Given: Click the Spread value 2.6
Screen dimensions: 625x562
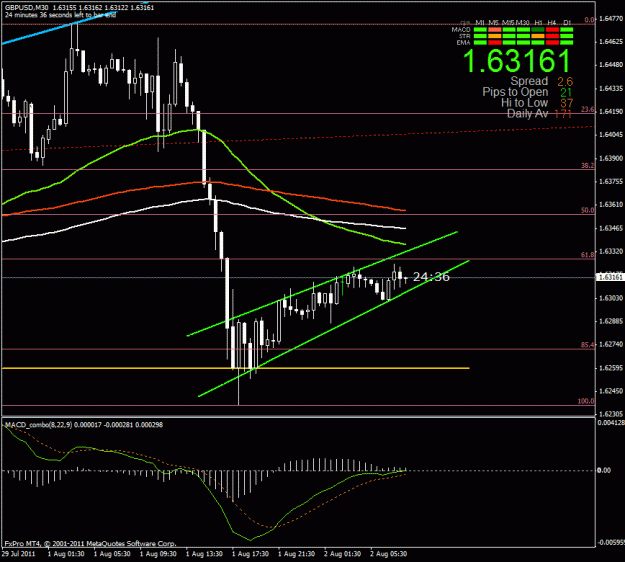Looking at the screenshot, I should point(565,82).
